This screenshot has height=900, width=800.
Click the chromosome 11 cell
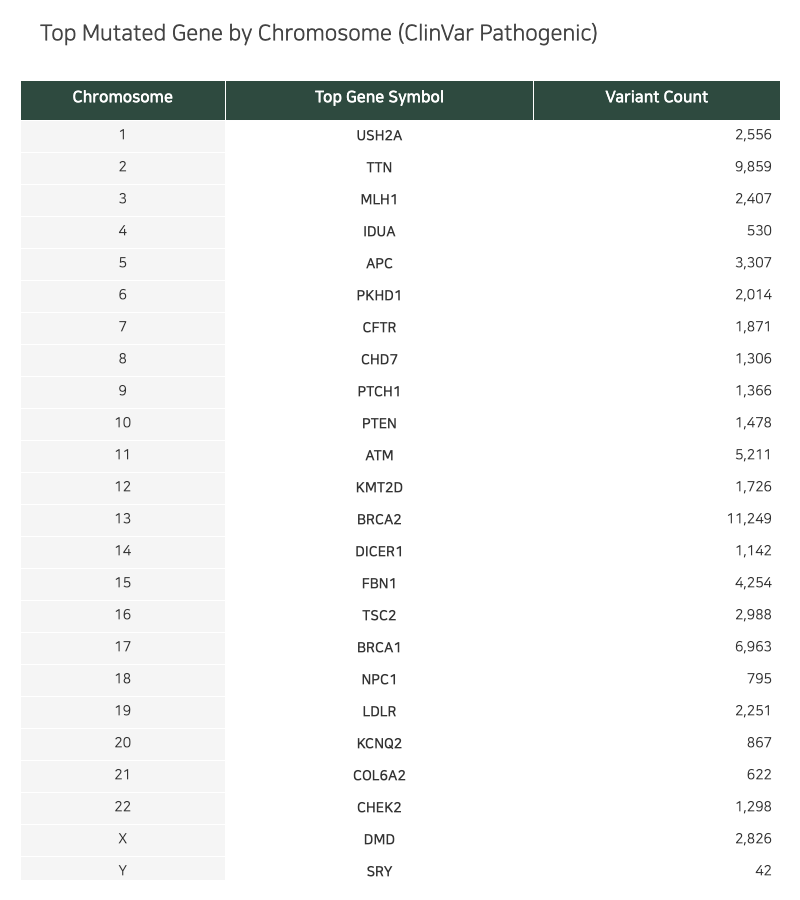pyautogui.click(x=123, y=455)
